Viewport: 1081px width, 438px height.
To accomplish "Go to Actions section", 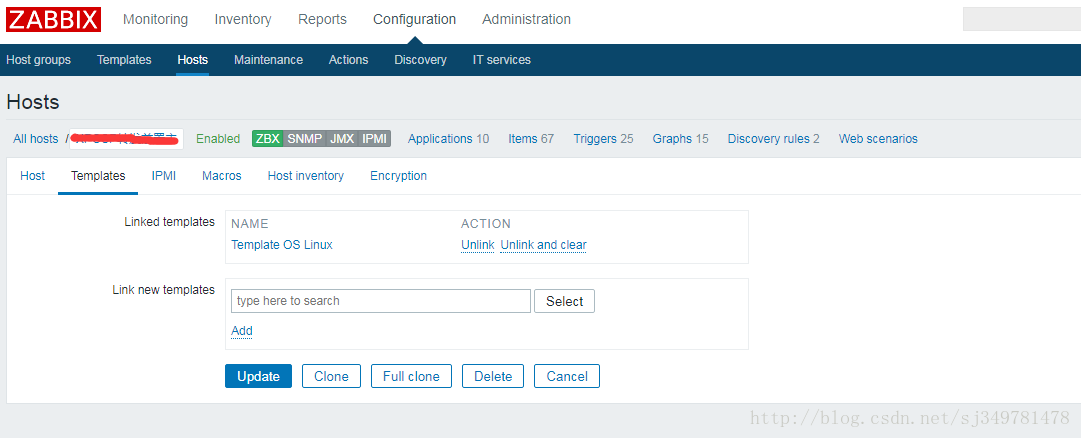I will coord(348,60).
